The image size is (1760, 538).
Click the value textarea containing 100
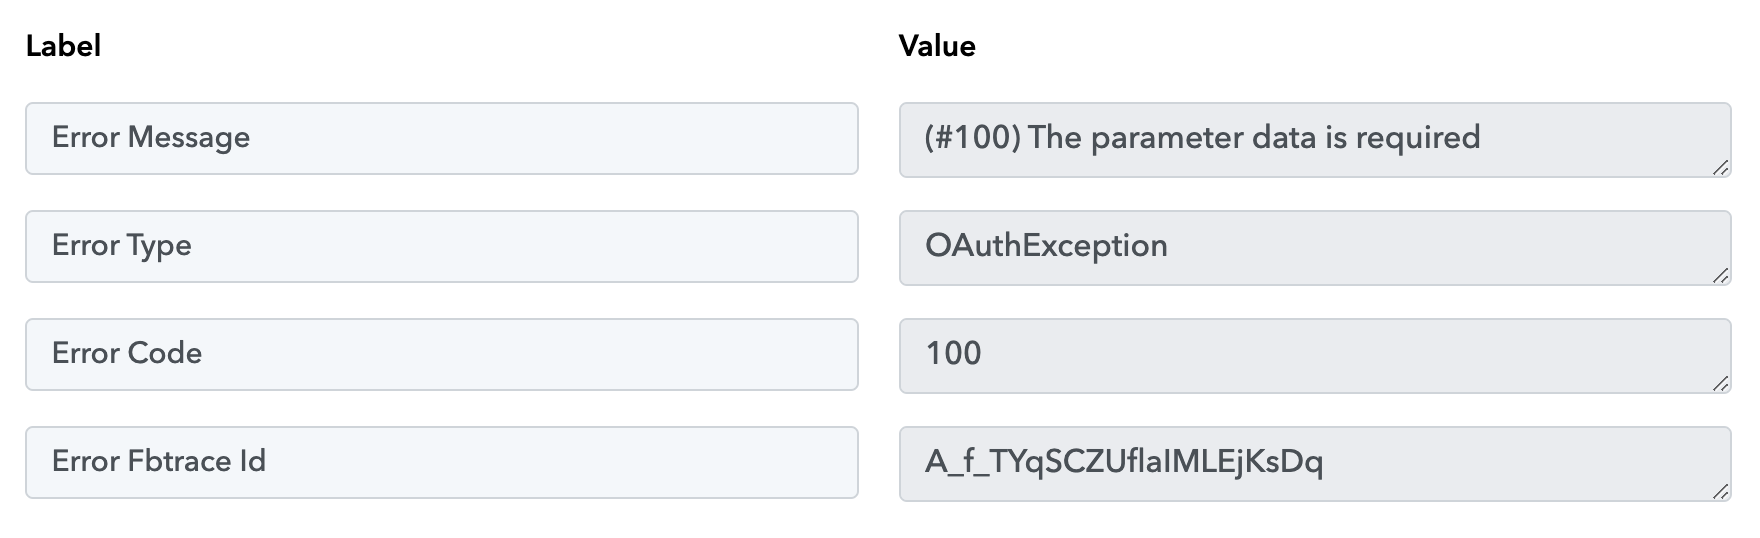coord(1315,356)
